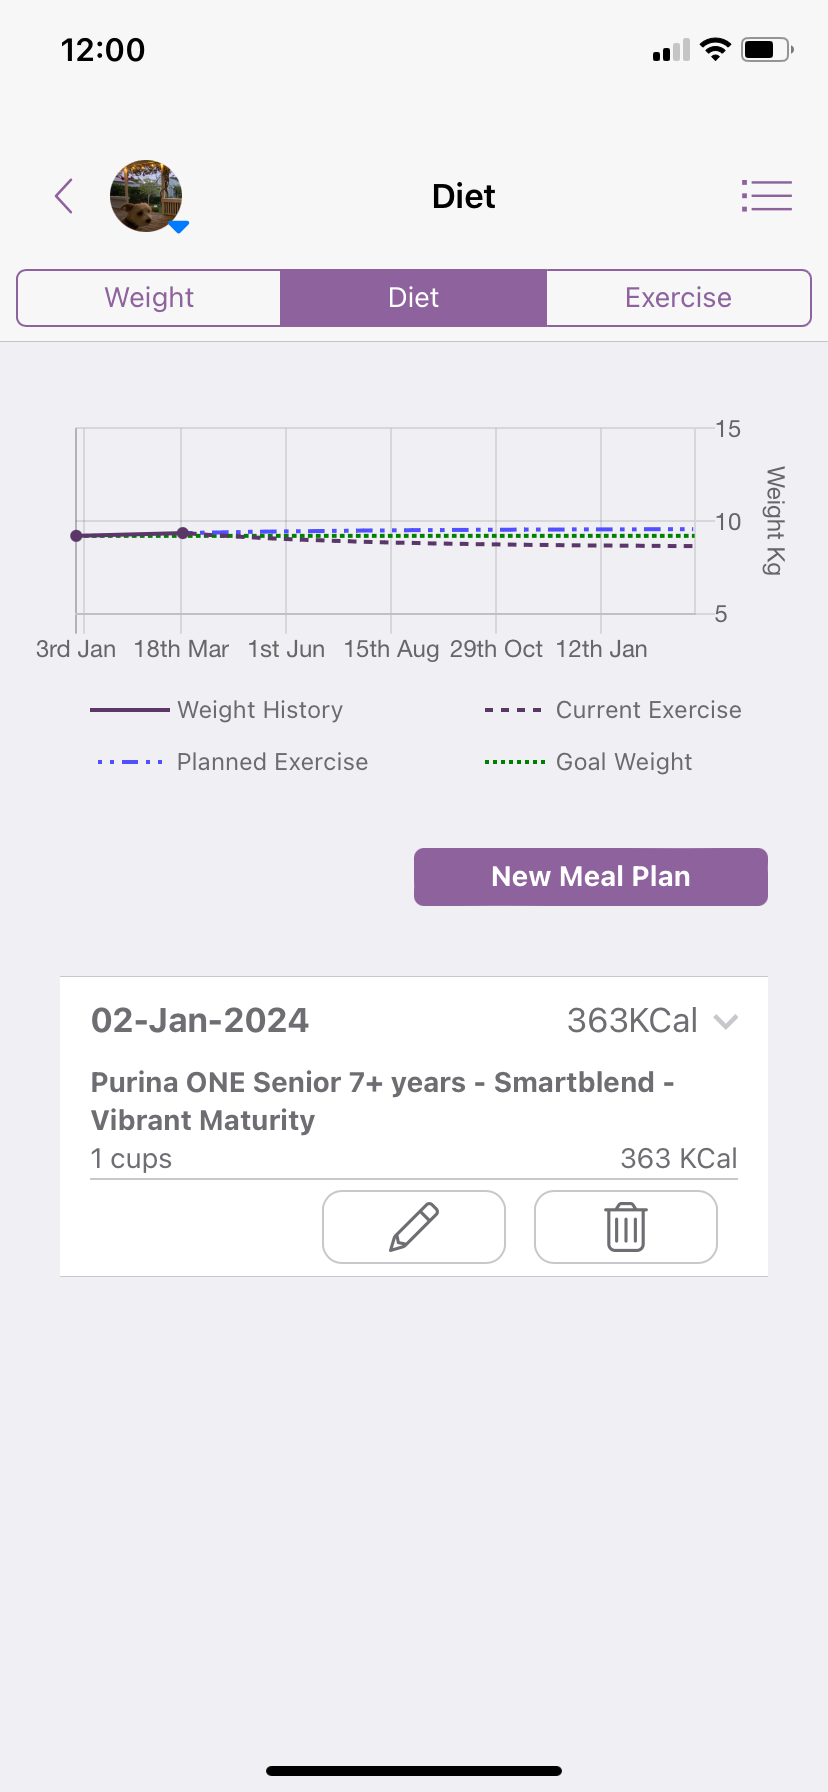The width and height of the screenshot is (828, 1792).
Task: Toggle Goal Weight legend series
Action: click(x=588, y=762)
